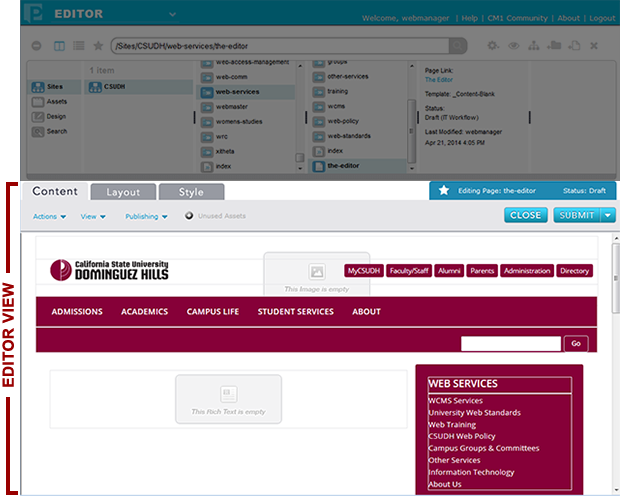Open the Publishing dropdown menu
The height and width of the screenshot is (496, 620).
(146, 216)
